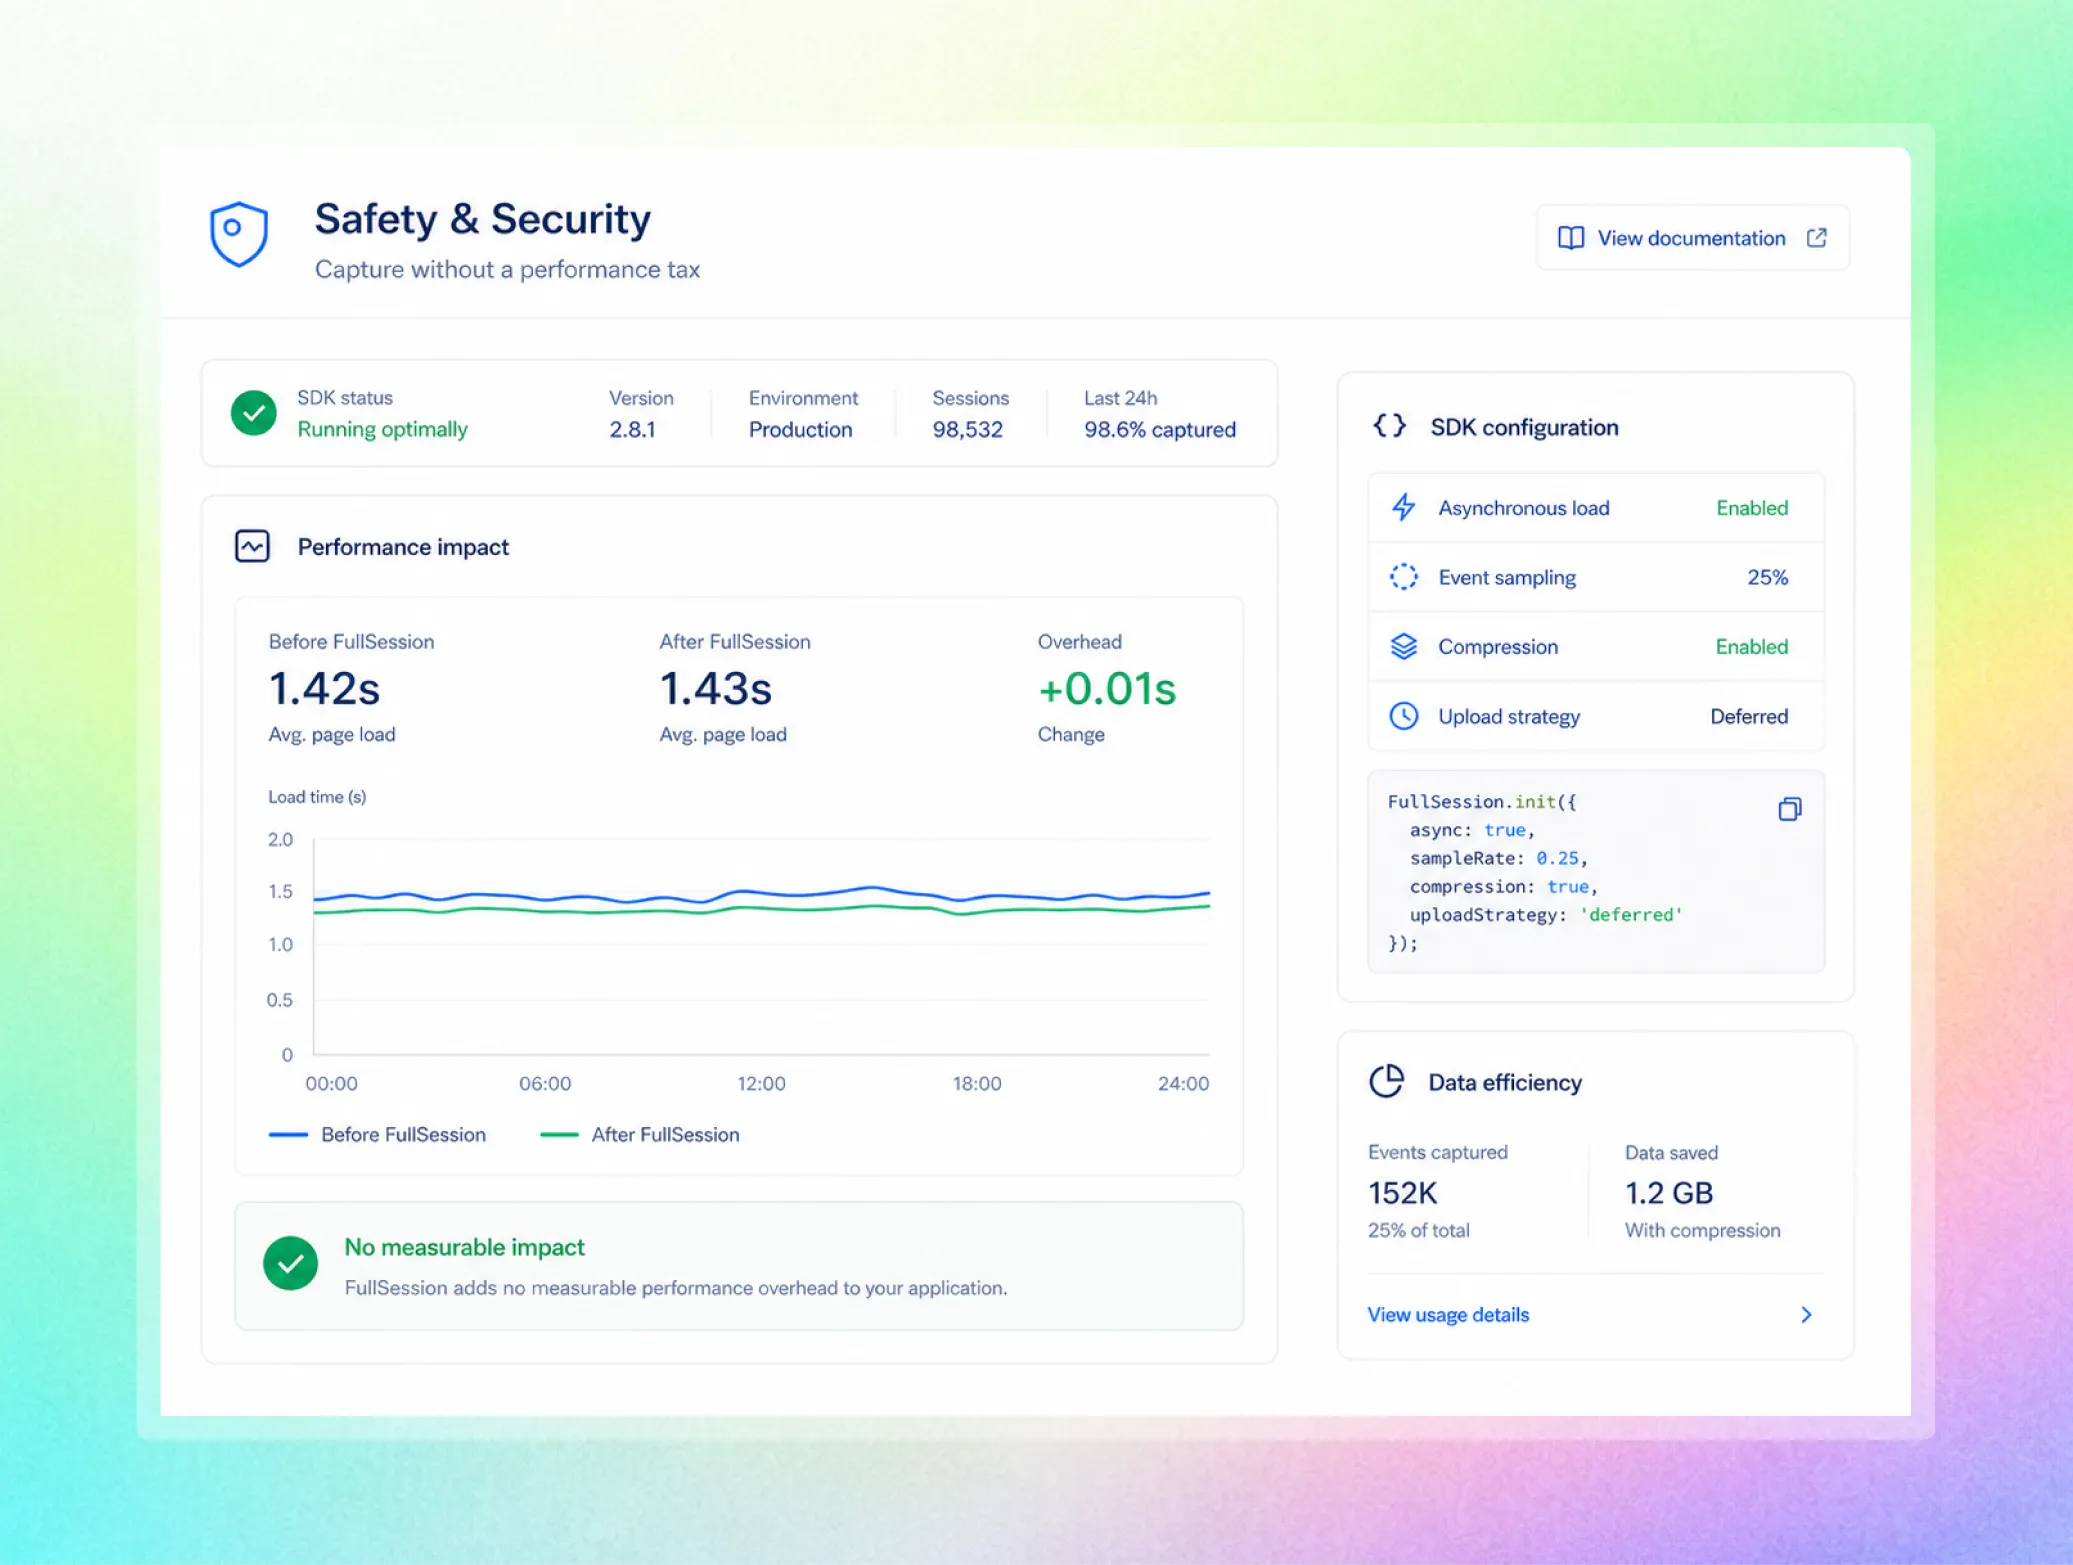The width and height of the screenshot is (2073, 1565).
Task: Click the green SDK status checkmark icon
Action: click(254, 413)
